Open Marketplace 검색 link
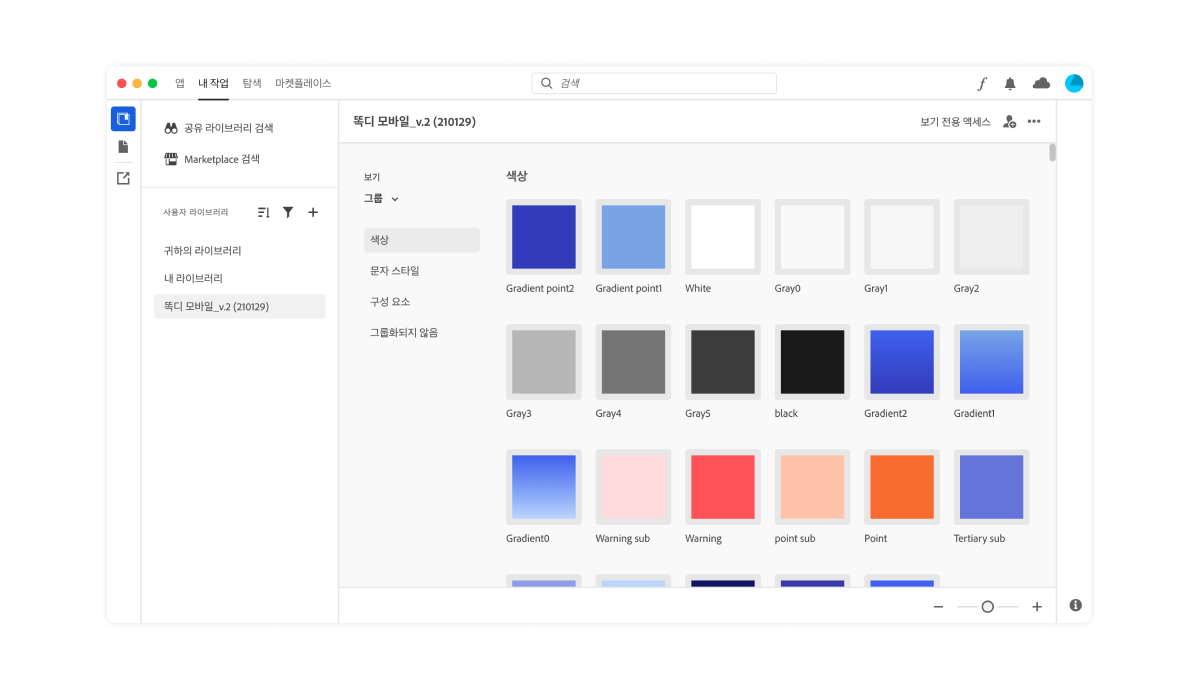This screenshot has width=1198, height=699. 222,159
